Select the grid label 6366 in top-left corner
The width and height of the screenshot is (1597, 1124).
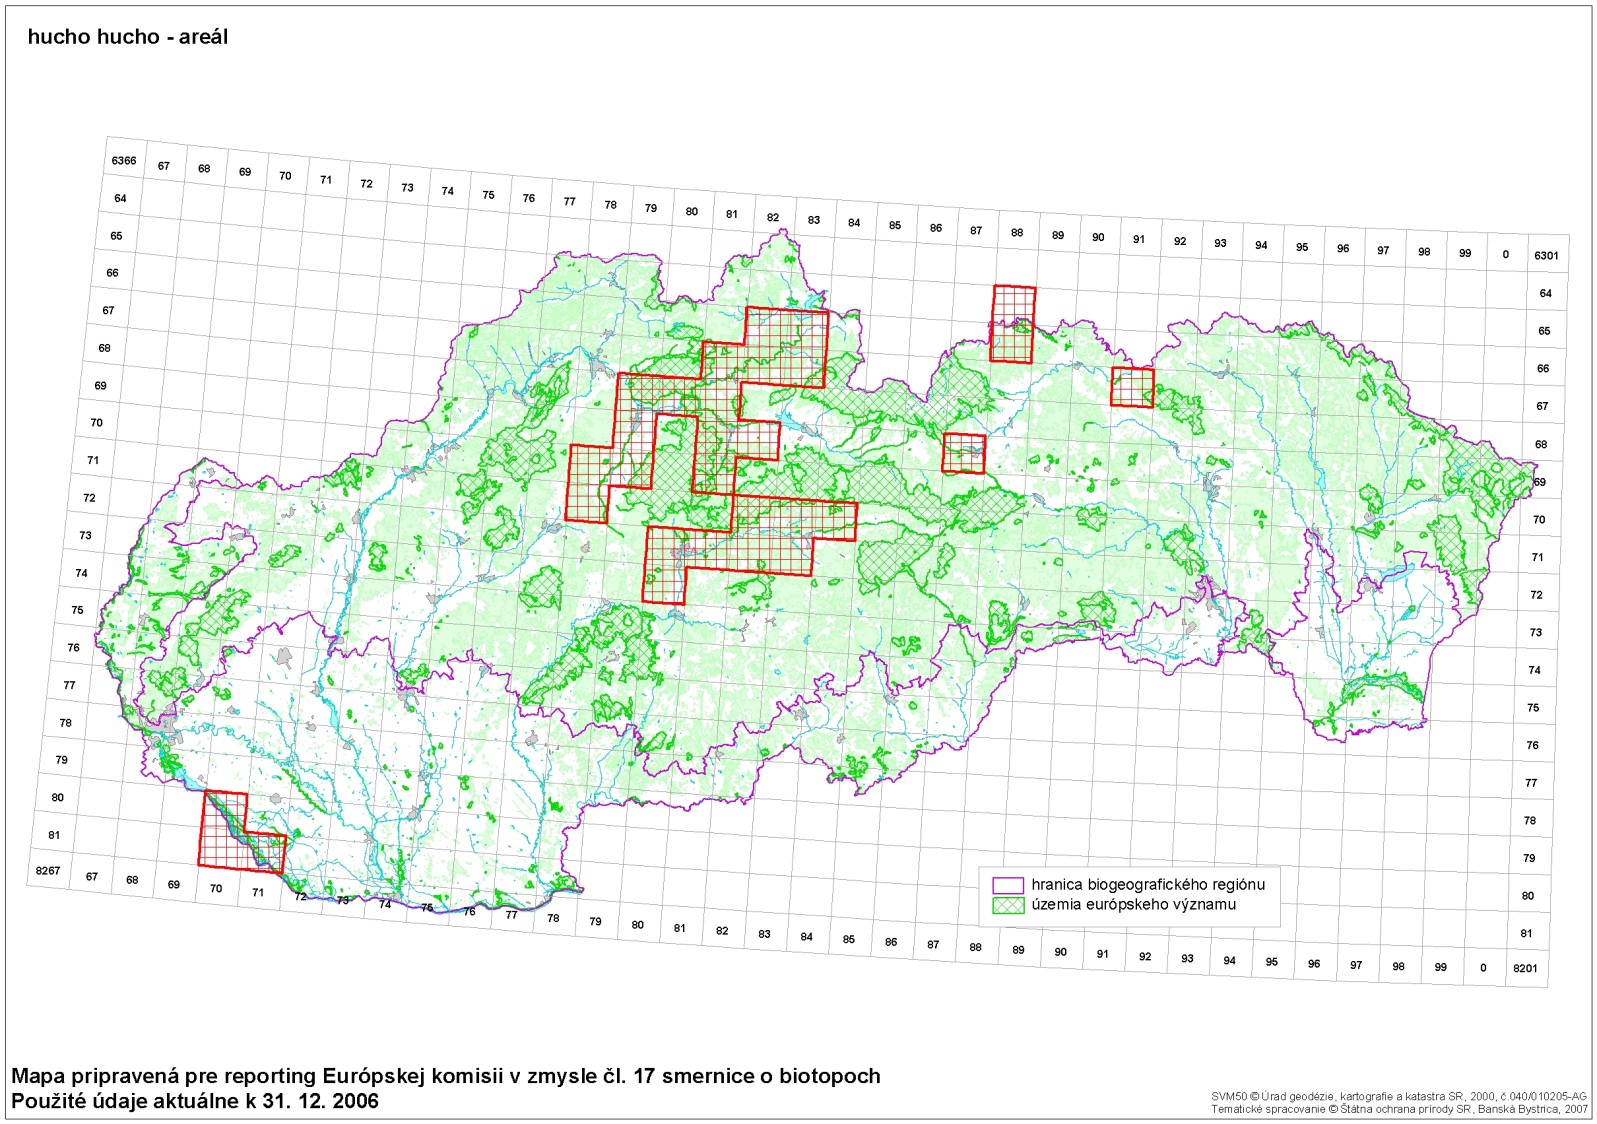click(124, 161)
